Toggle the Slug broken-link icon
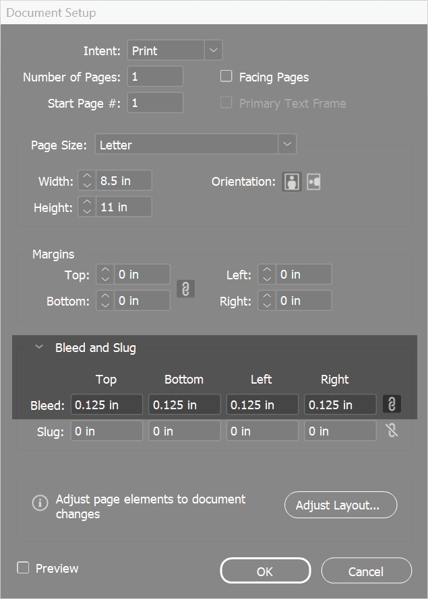Image resolution: width=428 pixels, height=599 pixels. click(x=392, y=431)
